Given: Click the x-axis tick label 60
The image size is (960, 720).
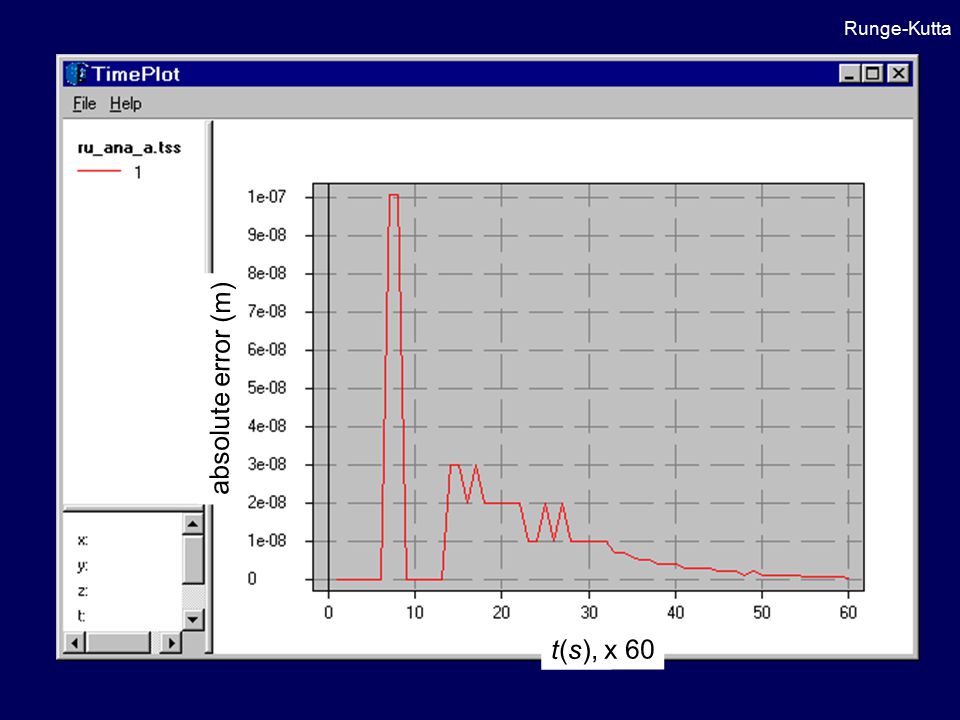Looking at the screenshot, I should click(848, 612).
